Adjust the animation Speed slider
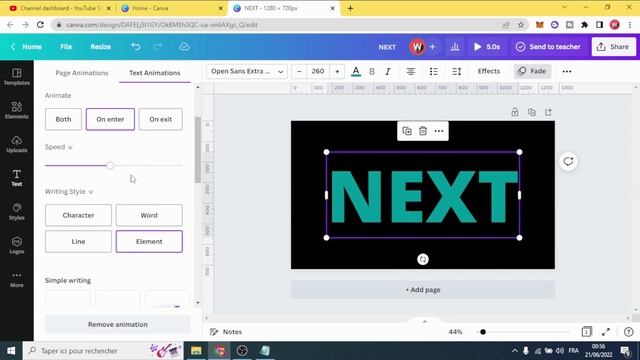 [110, 166]
